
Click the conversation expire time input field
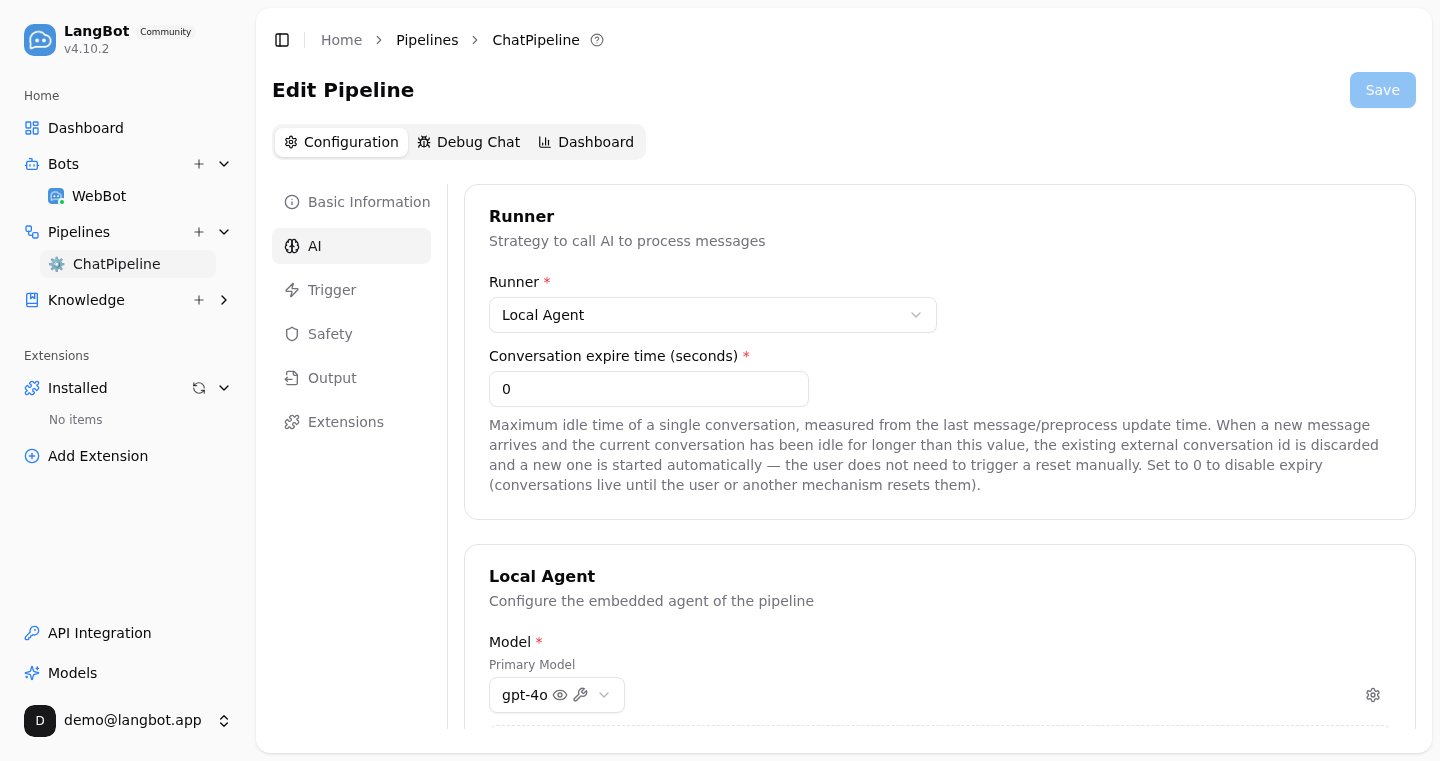point(649,389)
